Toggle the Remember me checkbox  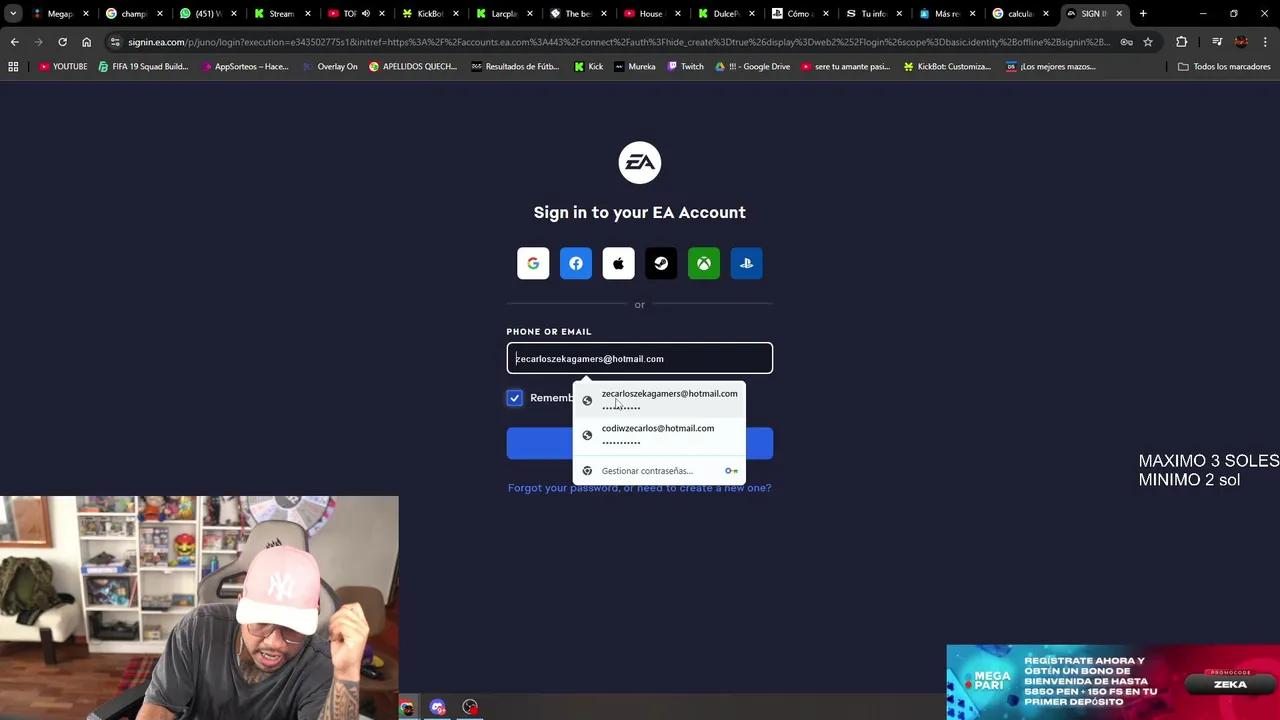point(515,398)
